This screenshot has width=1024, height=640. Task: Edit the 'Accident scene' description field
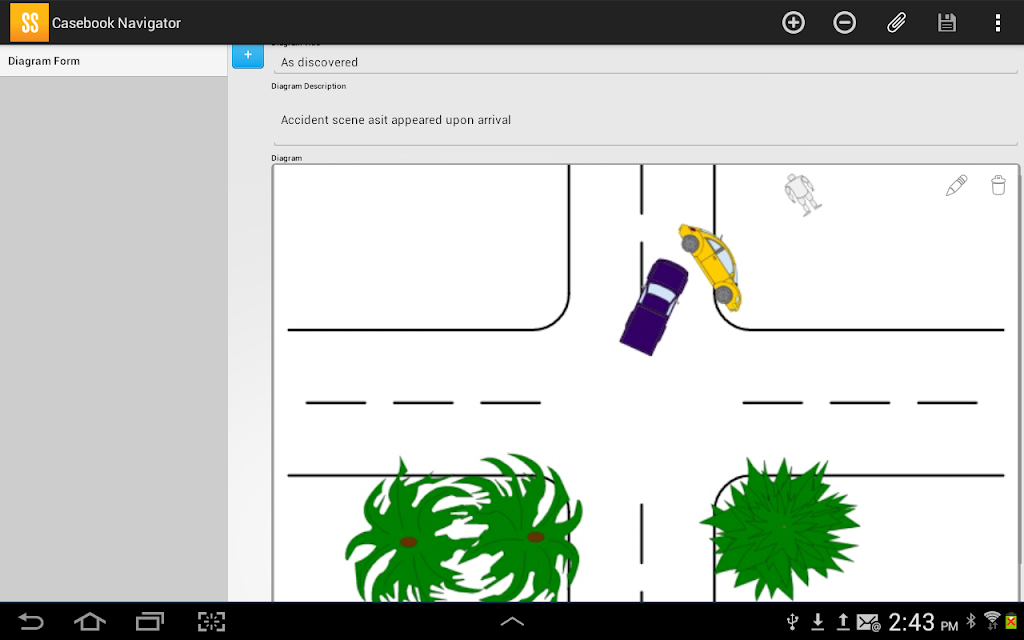[645, 120]
